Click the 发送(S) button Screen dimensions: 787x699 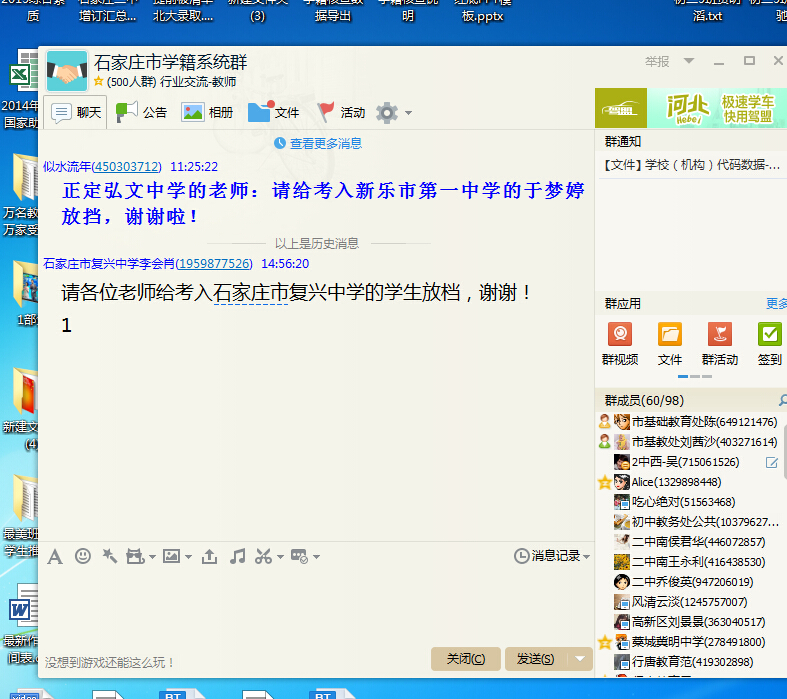click(536, 659)
